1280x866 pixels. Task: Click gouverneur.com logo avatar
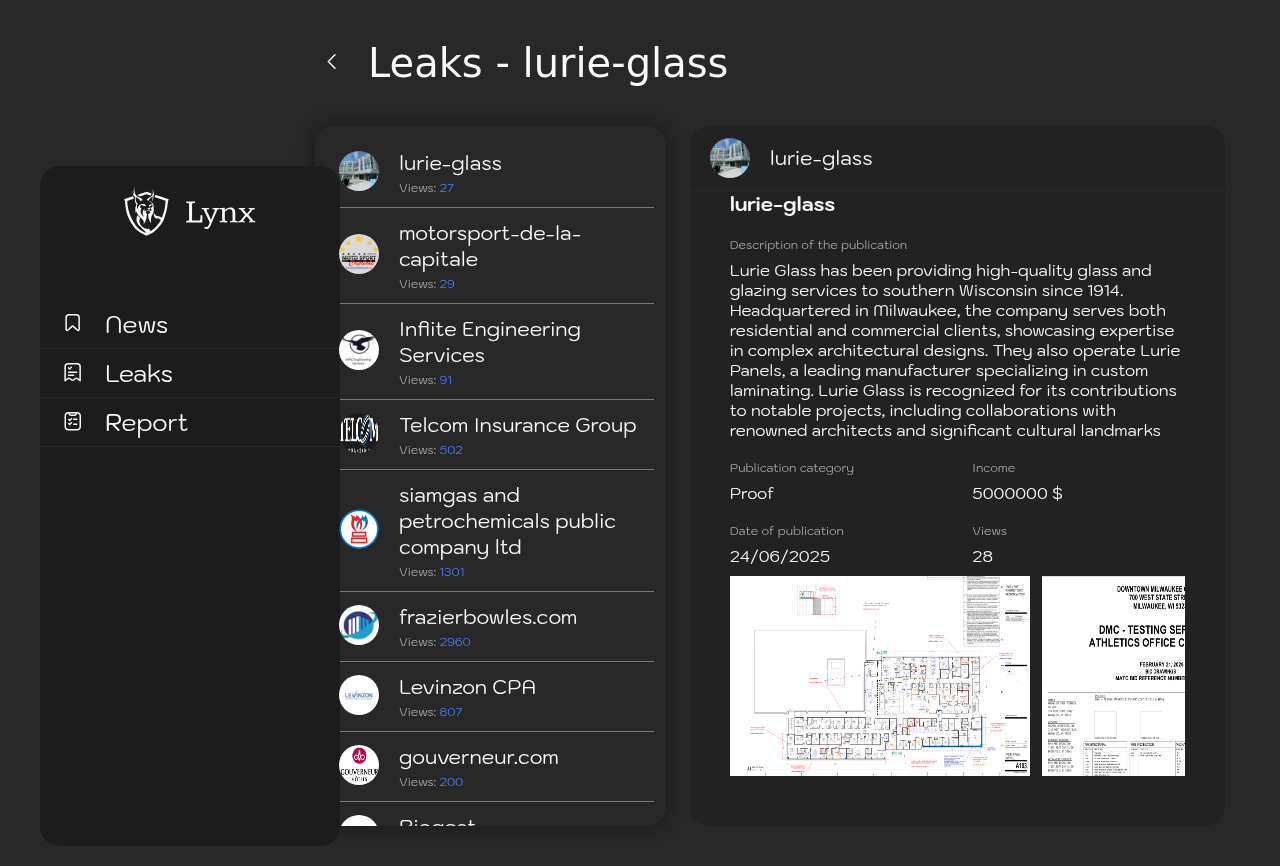coord(359,765)
